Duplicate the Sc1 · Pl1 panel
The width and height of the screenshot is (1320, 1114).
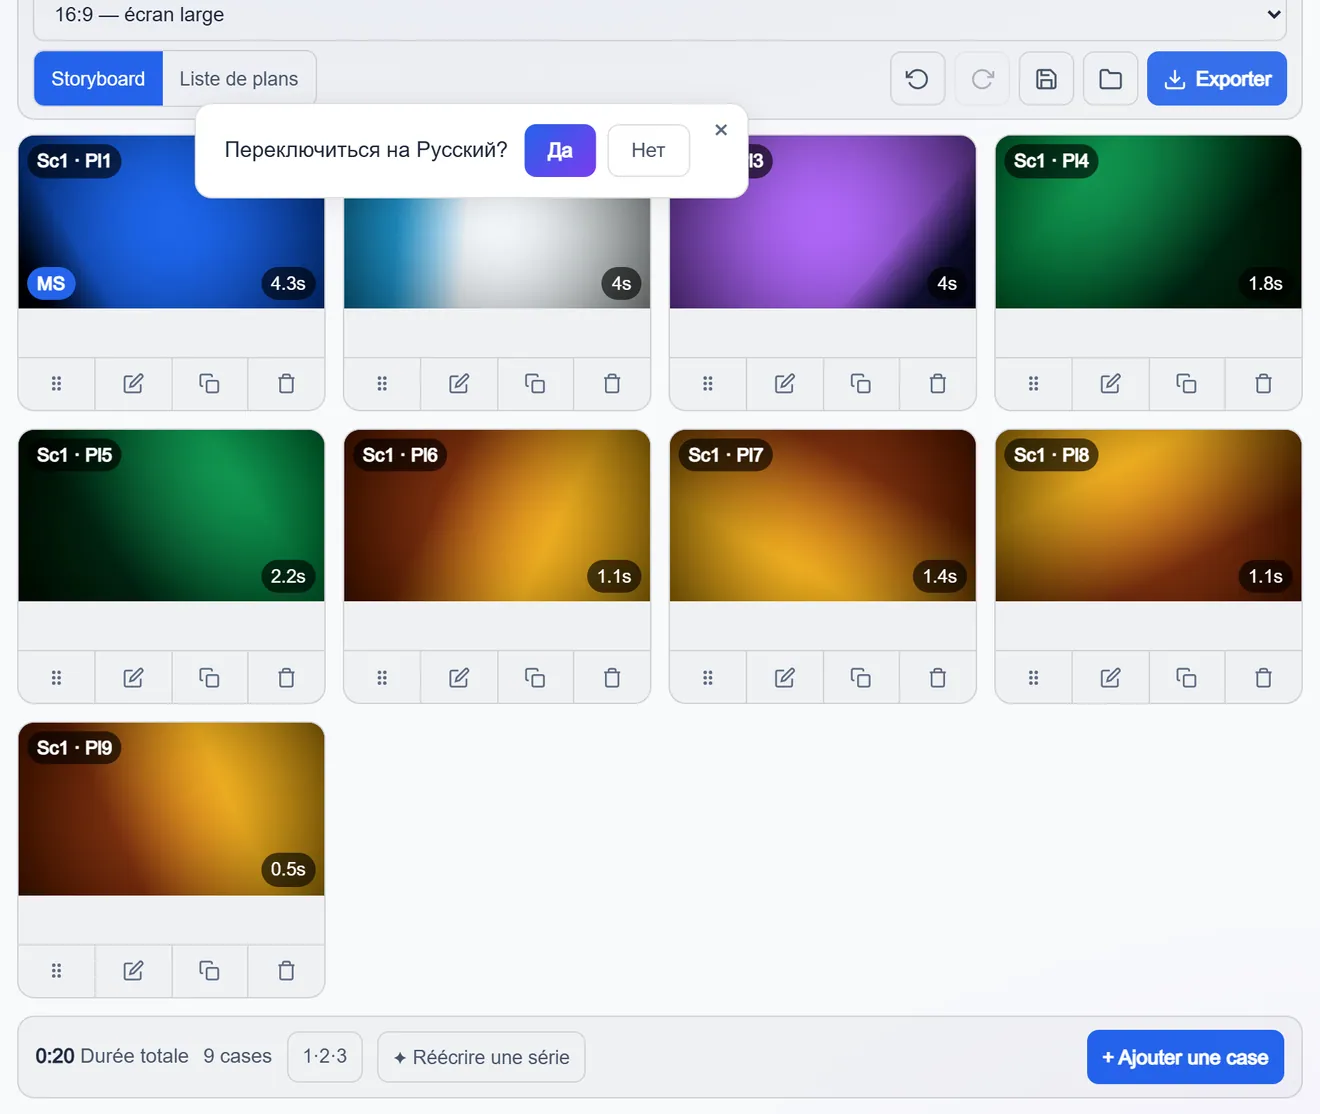point(209,384)
